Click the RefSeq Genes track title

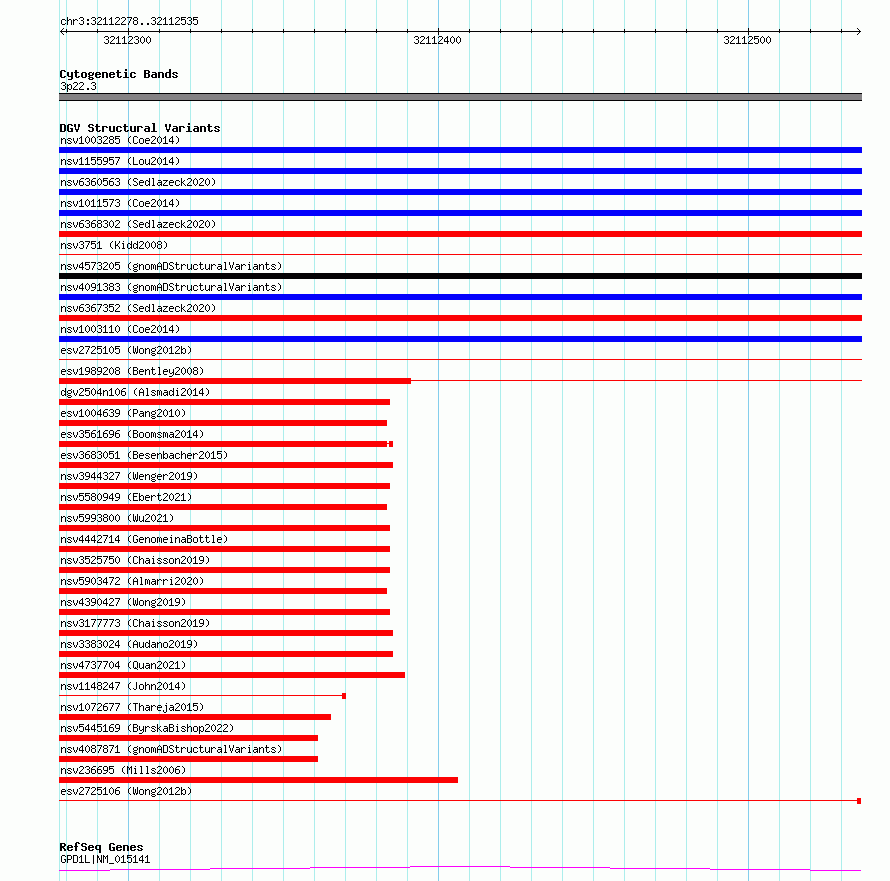101,847
